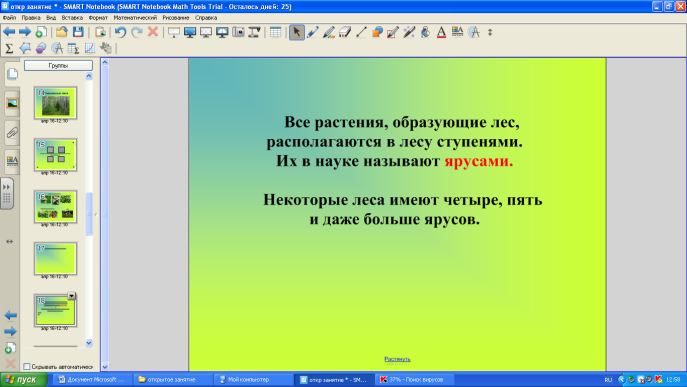
Task: Select the Line tool
Action: [x=361, y=32]
